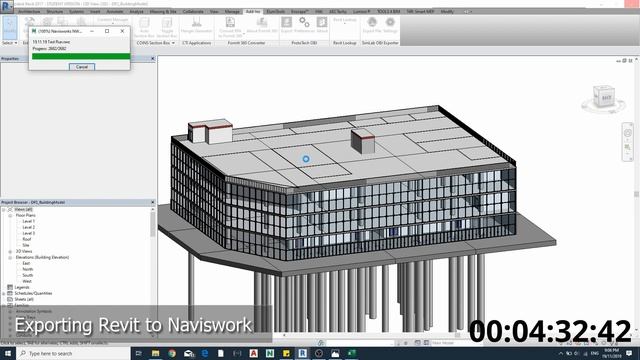Close the Properties panel

[153, 59]
